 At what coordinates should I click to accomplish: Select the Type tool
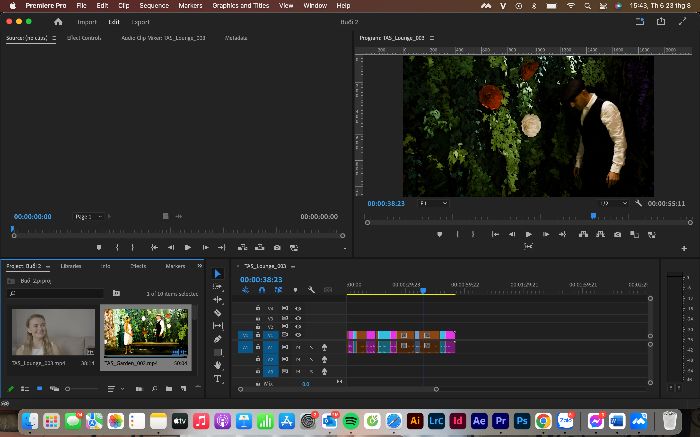(217, 379)
